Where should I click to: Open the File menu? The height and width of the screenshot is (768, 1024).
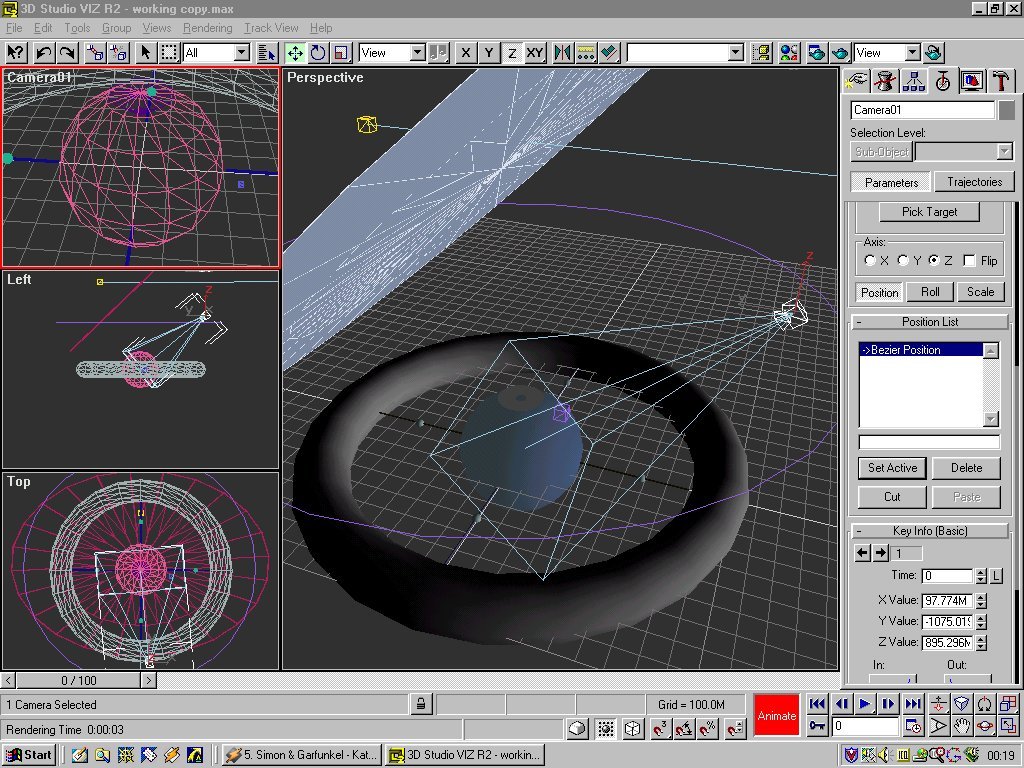[x=14, y=27]
